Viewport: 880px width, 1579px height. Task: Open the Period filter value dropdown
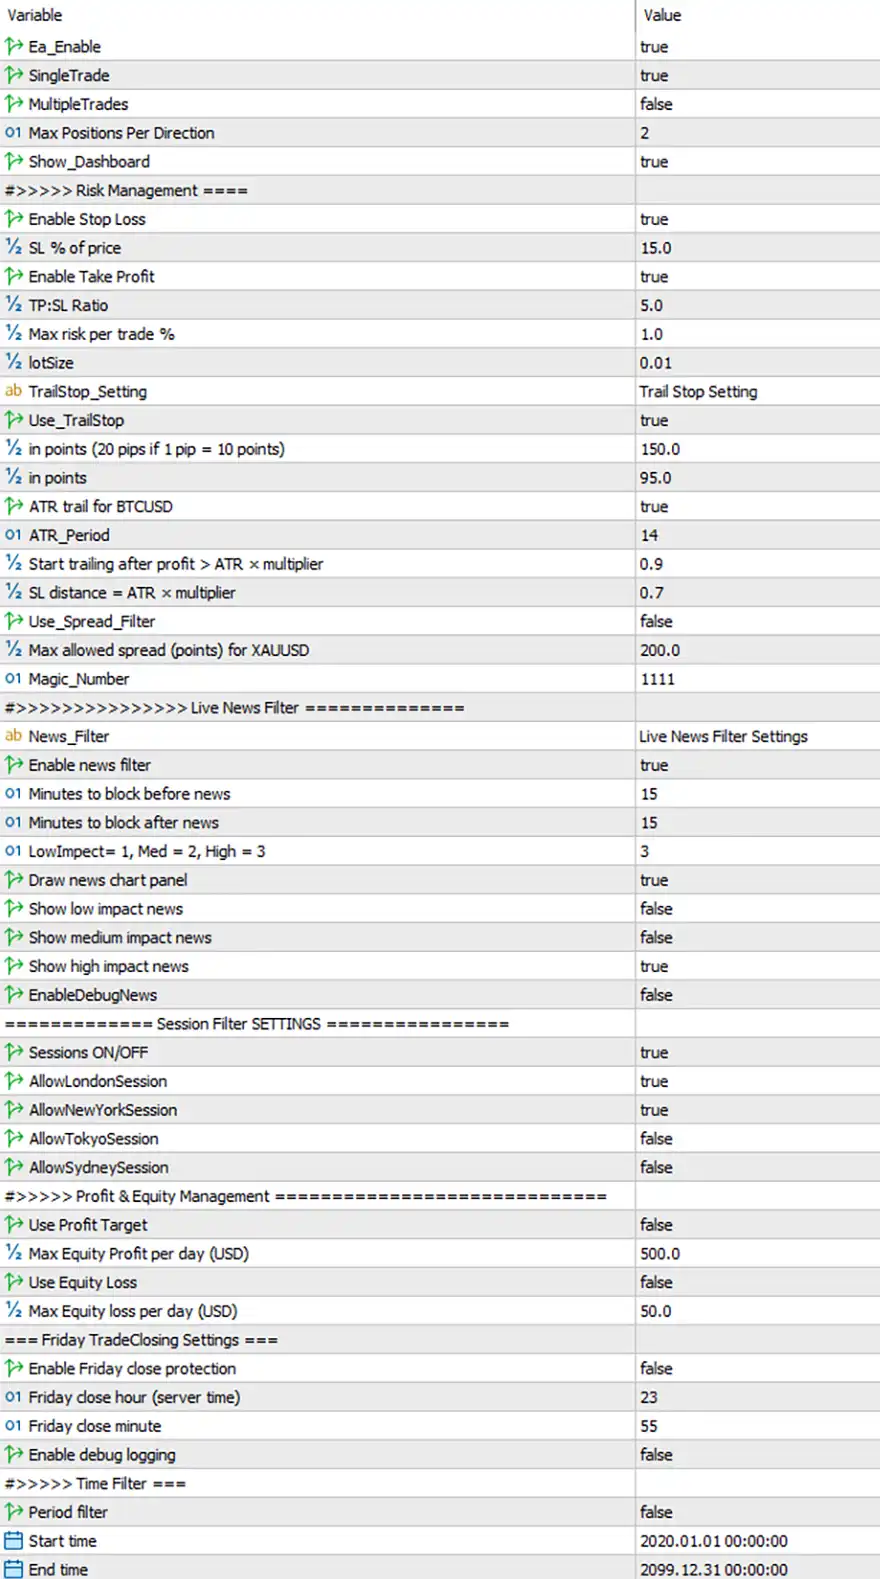(757, 1512)
